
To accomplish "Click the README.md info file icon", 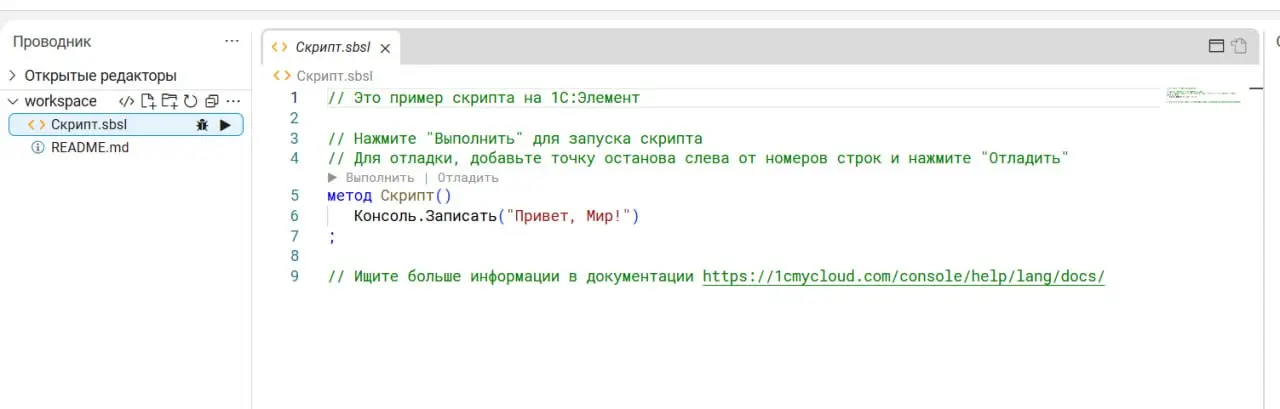I will pyautogui.click(x=38, y=147).
